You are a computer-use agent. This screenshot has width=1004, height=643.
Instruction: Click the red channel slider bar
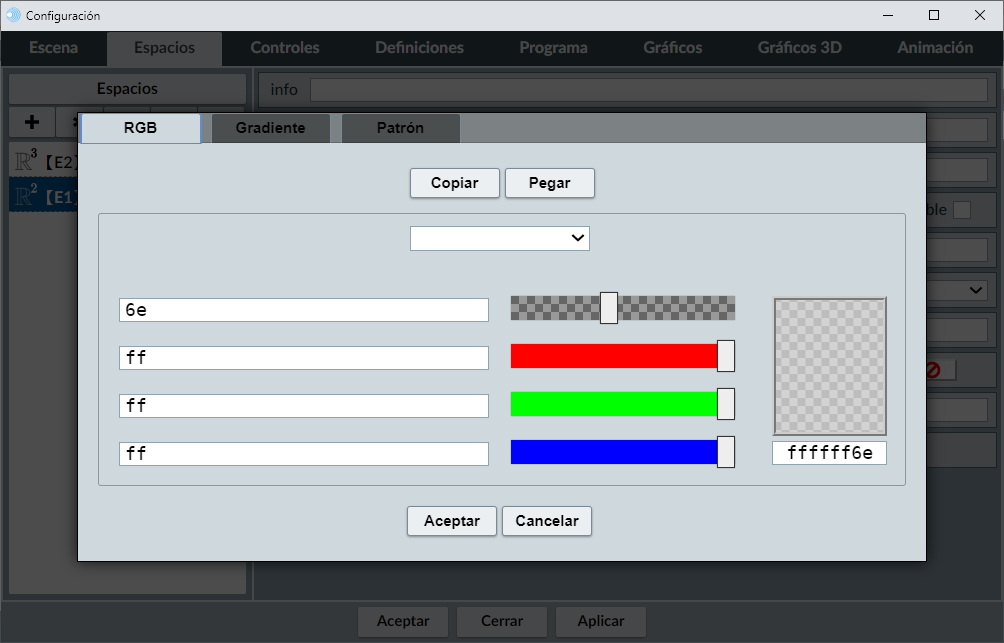coord(614,356)
